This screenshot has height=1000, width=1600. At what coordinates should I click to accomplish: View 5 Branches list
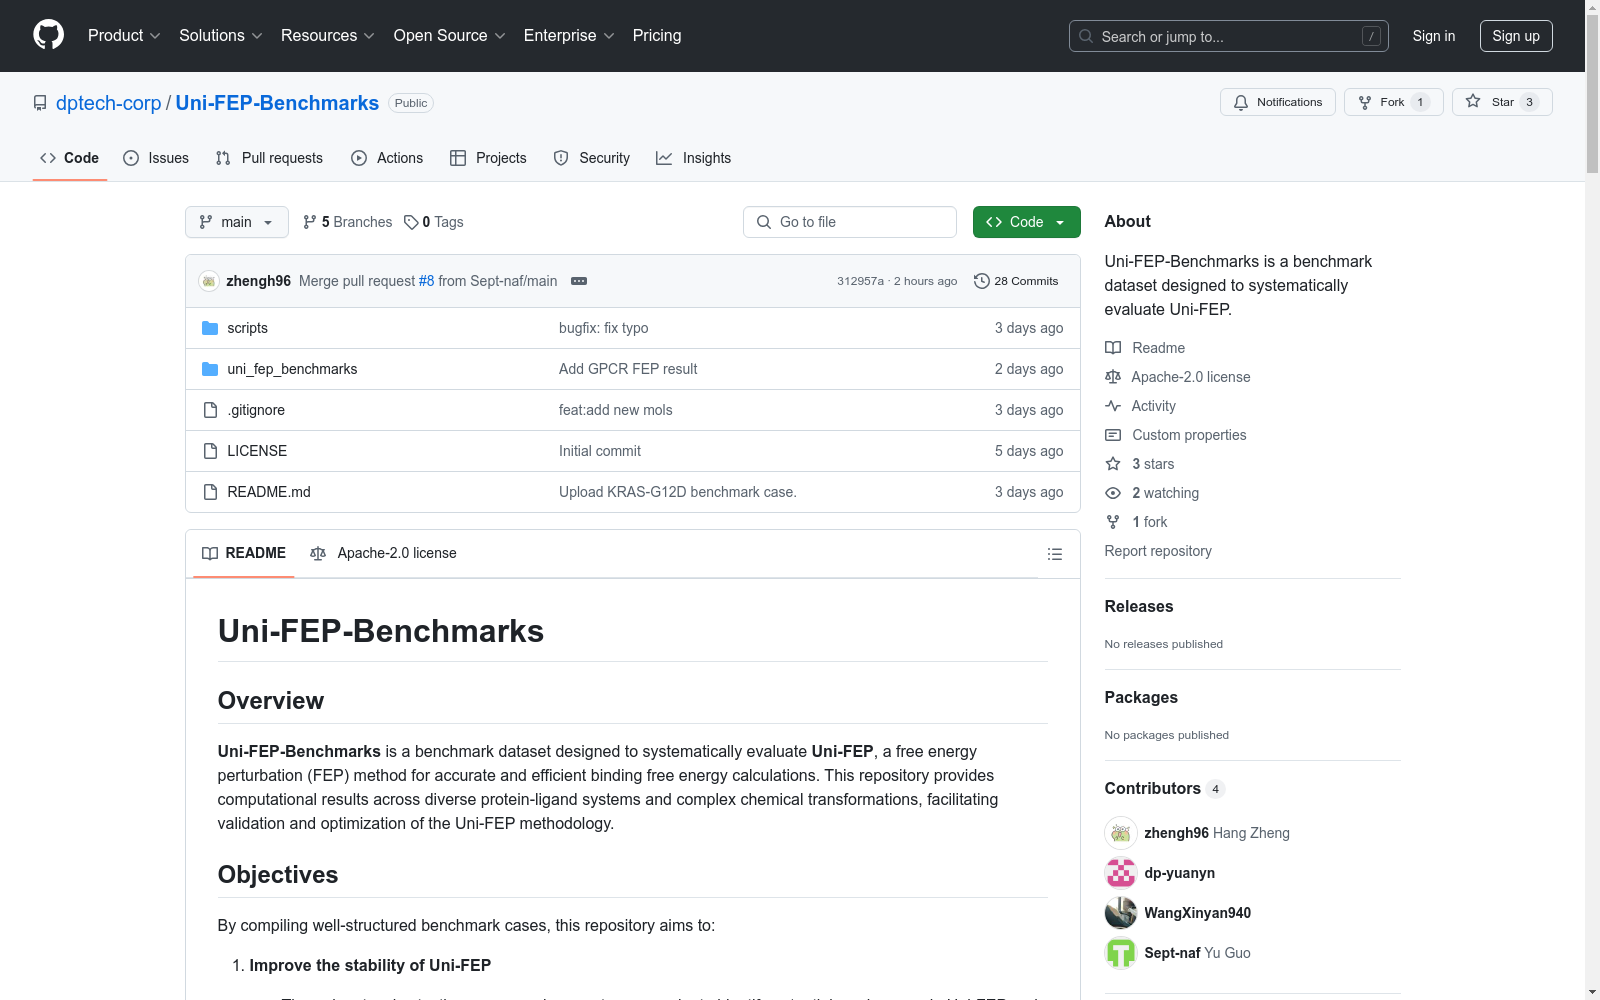coord(348,222)
